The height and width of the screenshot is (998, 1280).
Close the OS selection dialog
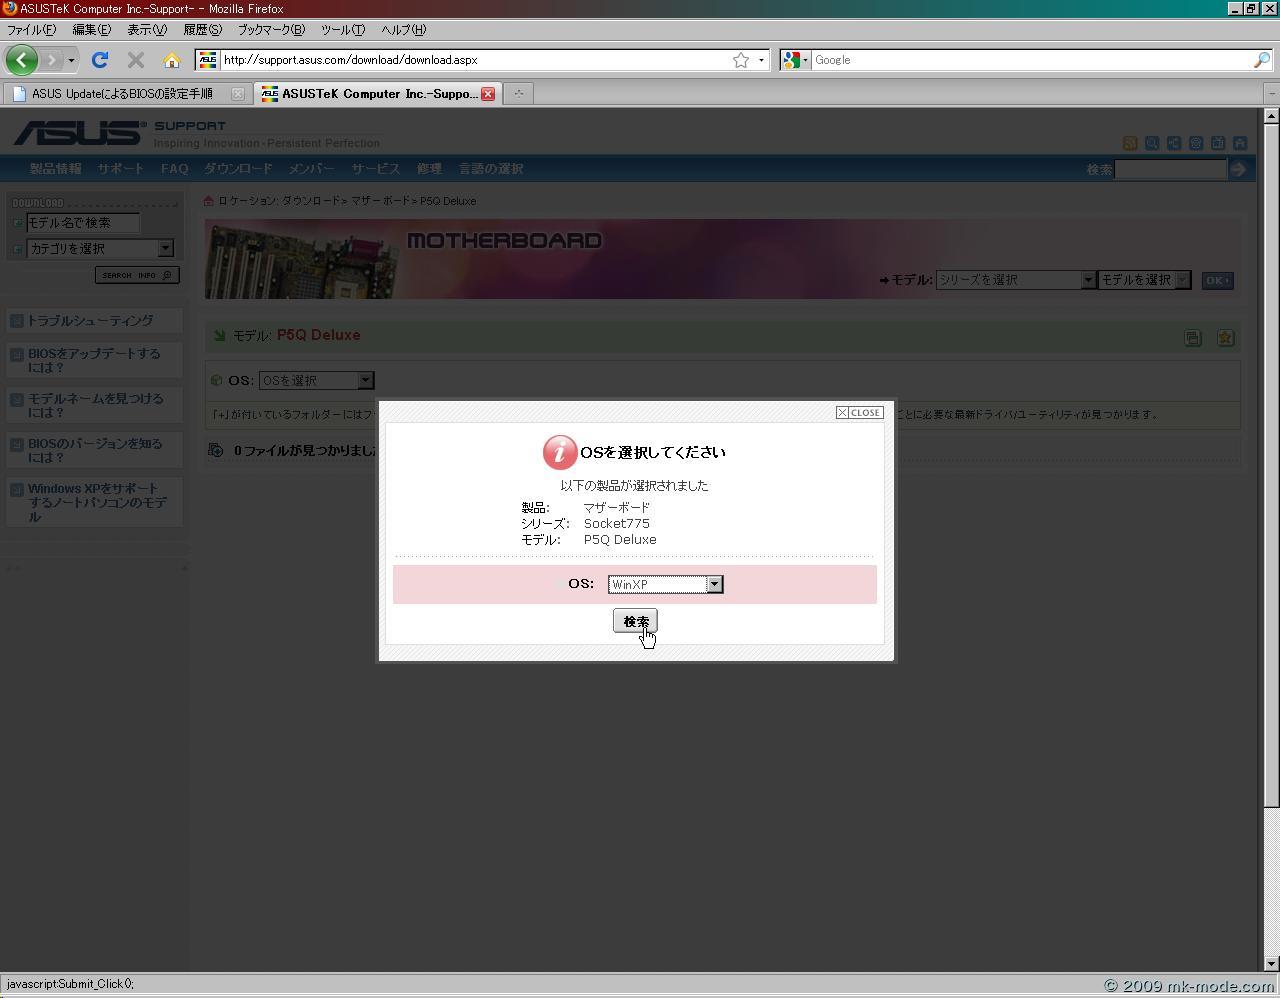859,412
